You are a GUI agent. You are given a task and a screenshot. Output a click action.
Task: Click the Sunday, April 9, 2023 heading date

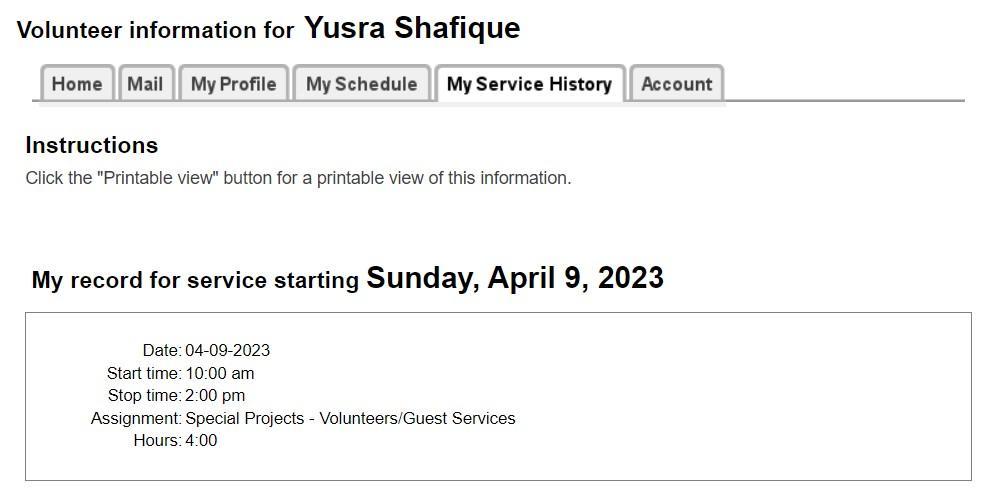tap(515, 278)
